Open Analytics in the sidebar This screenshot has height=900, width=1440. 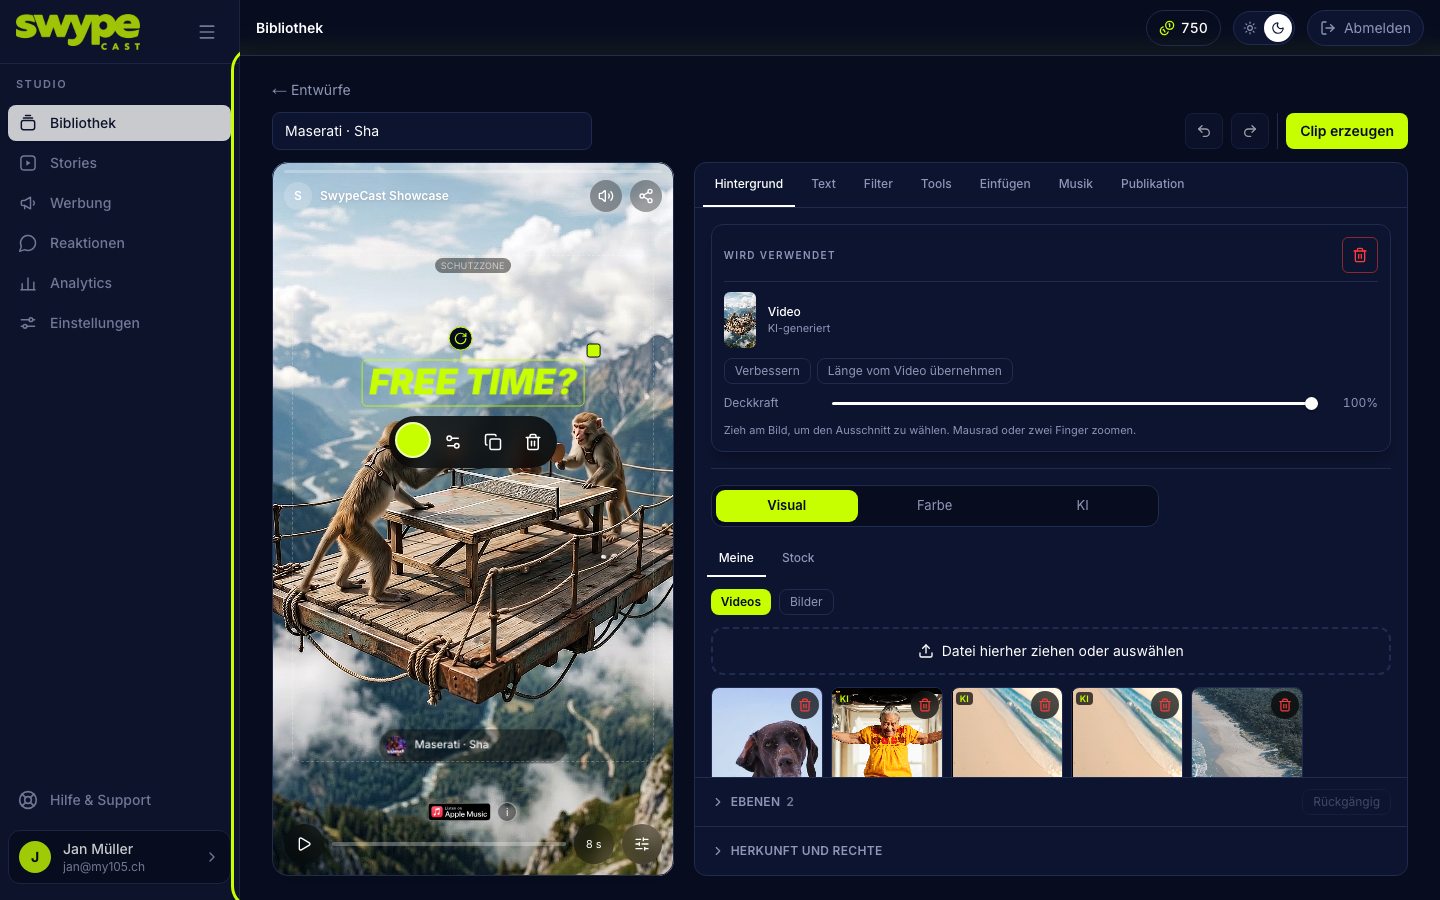coord(119,283)
